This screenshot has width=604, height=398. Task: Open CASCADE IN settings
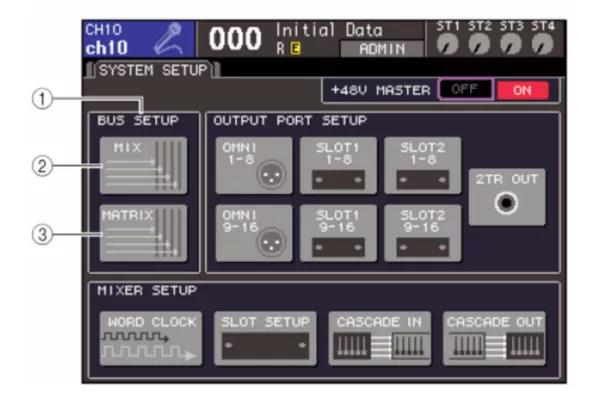click(x=380, y=338)
